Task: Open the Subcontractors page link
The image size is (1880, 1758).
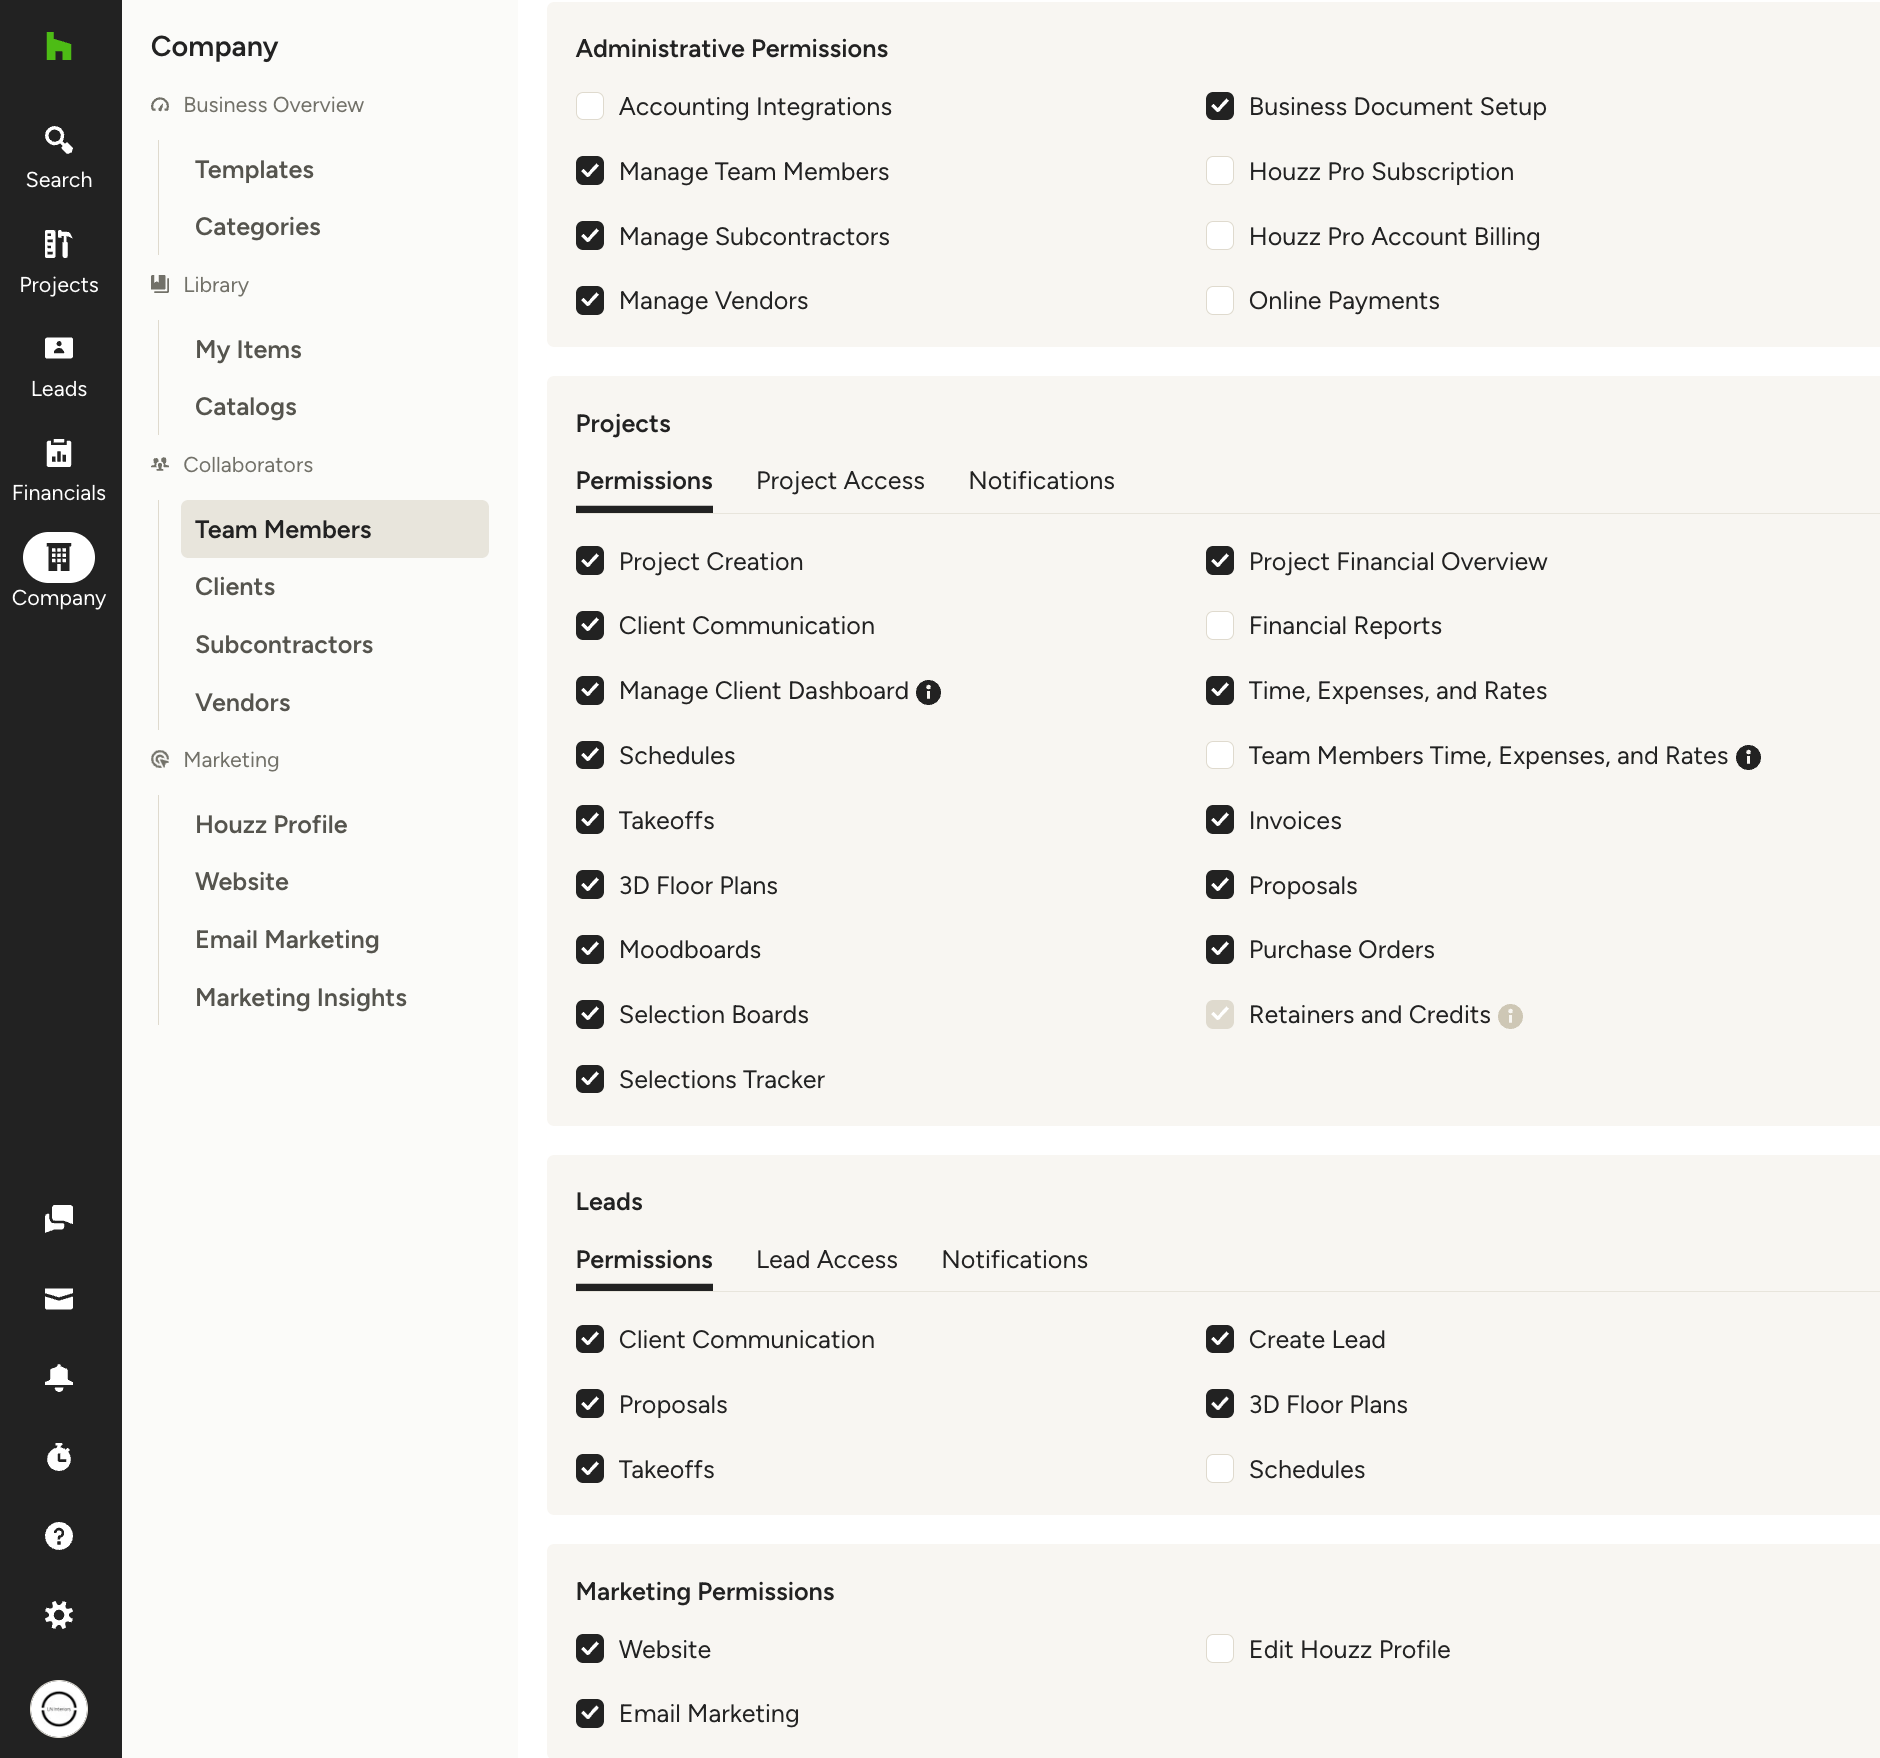Action: point(284,645)
